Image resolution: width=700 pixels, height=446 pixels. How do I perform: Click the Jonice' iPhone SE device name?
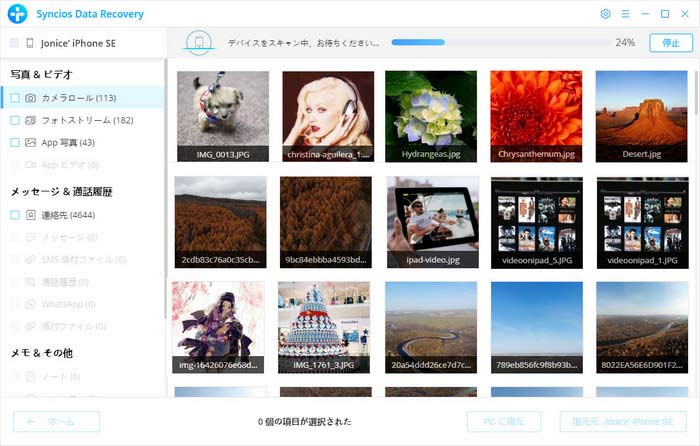(x=78, y=43)
